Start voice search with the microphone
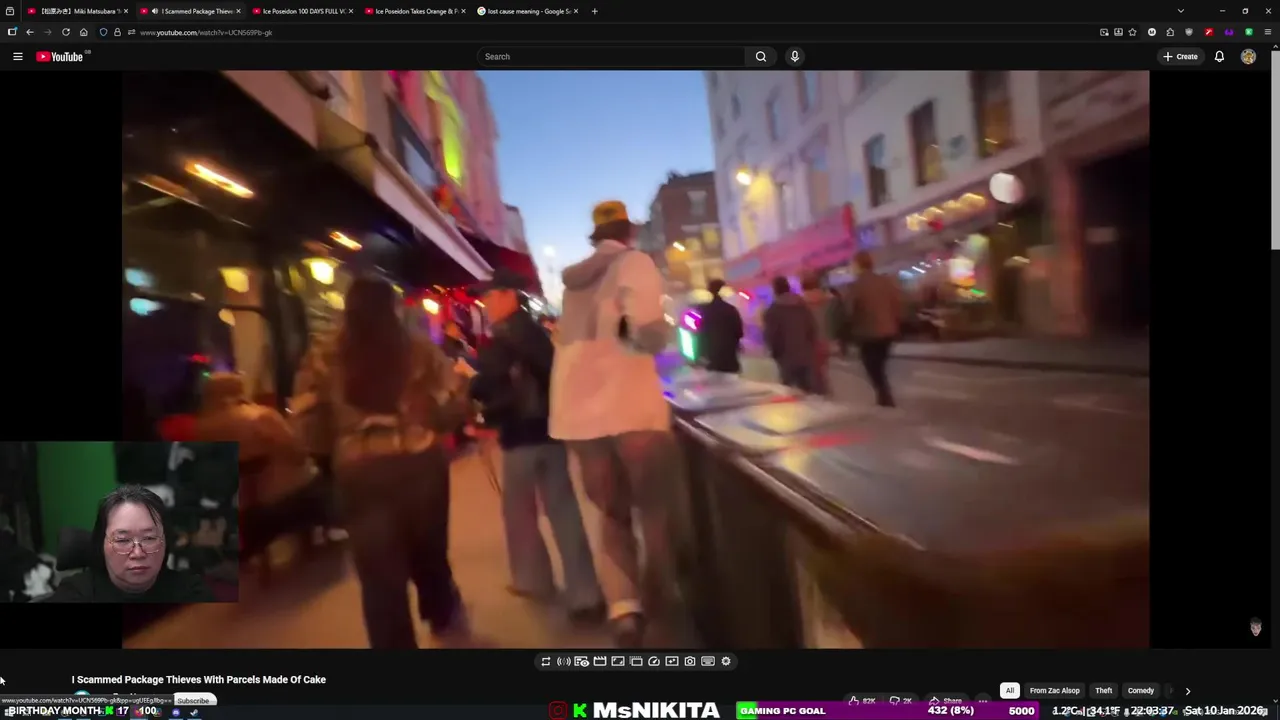This screenshot has width=1280, height=720. 795,57
